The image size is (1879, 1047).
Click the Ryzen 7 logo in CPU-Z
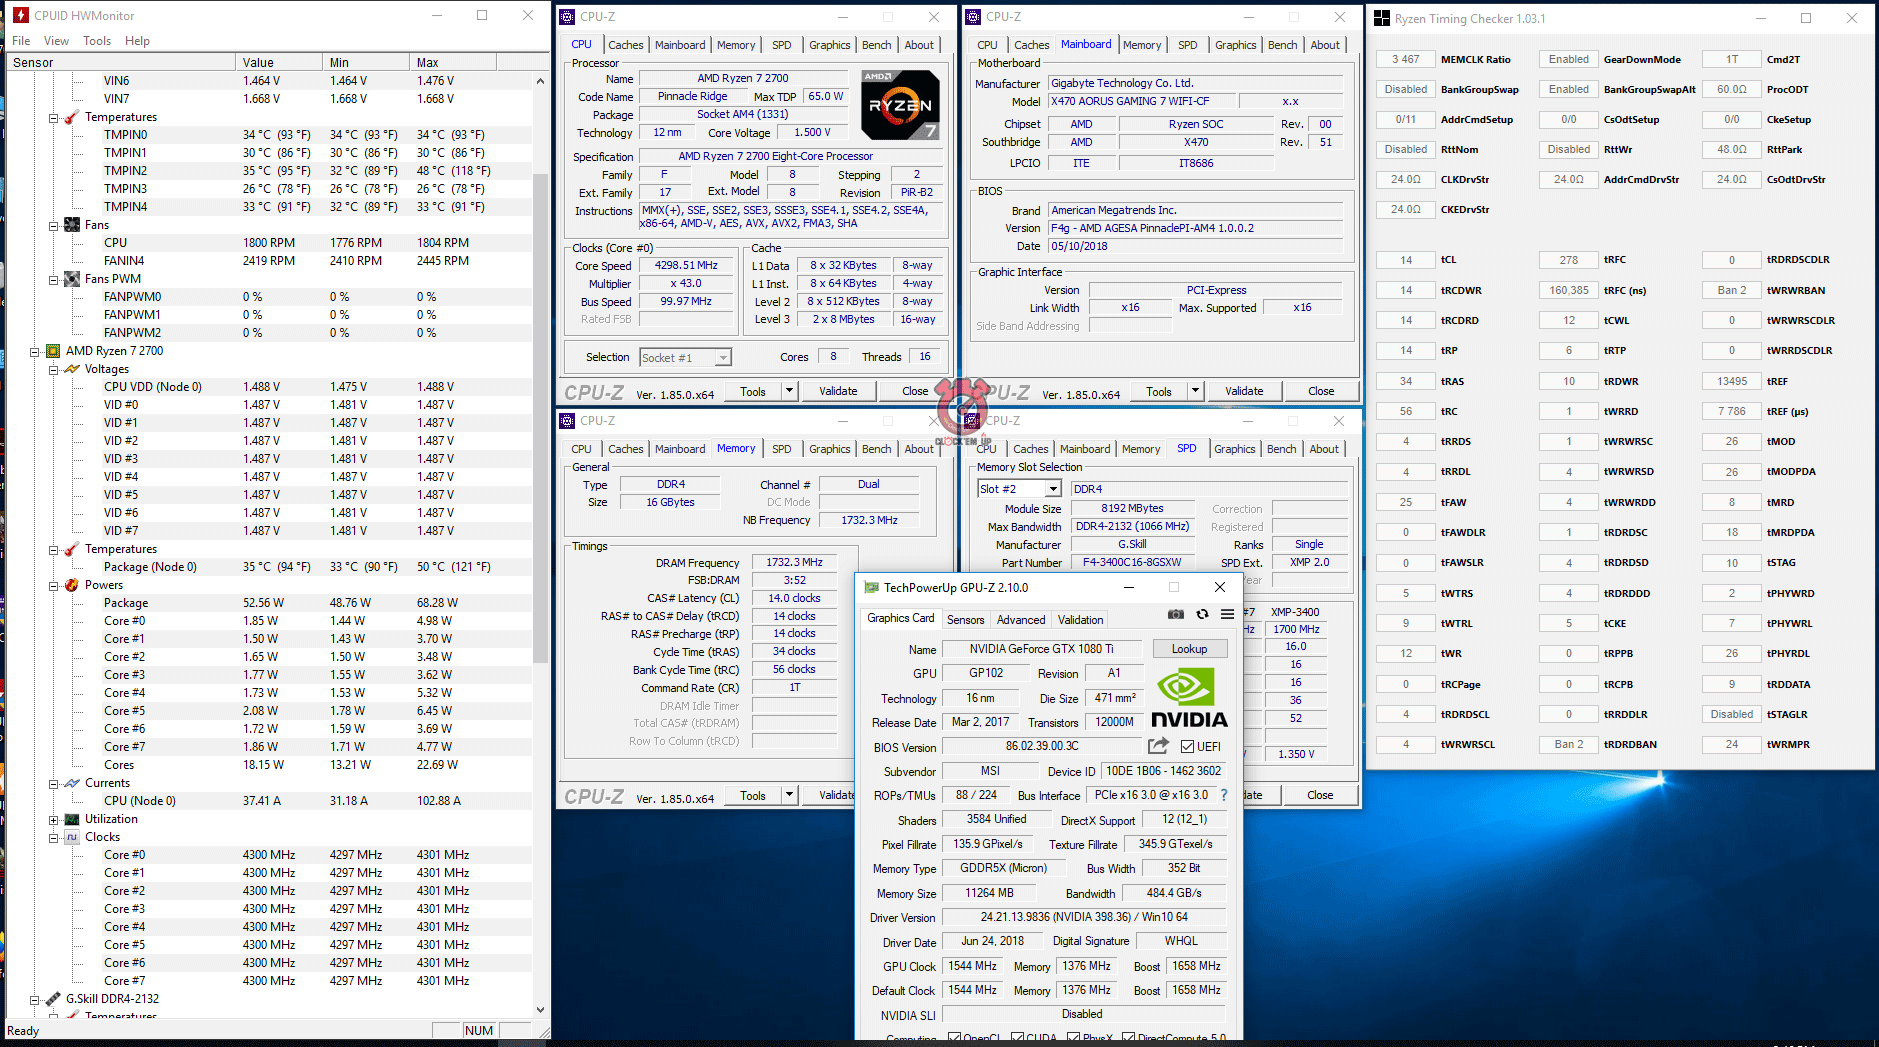point(900,104)
